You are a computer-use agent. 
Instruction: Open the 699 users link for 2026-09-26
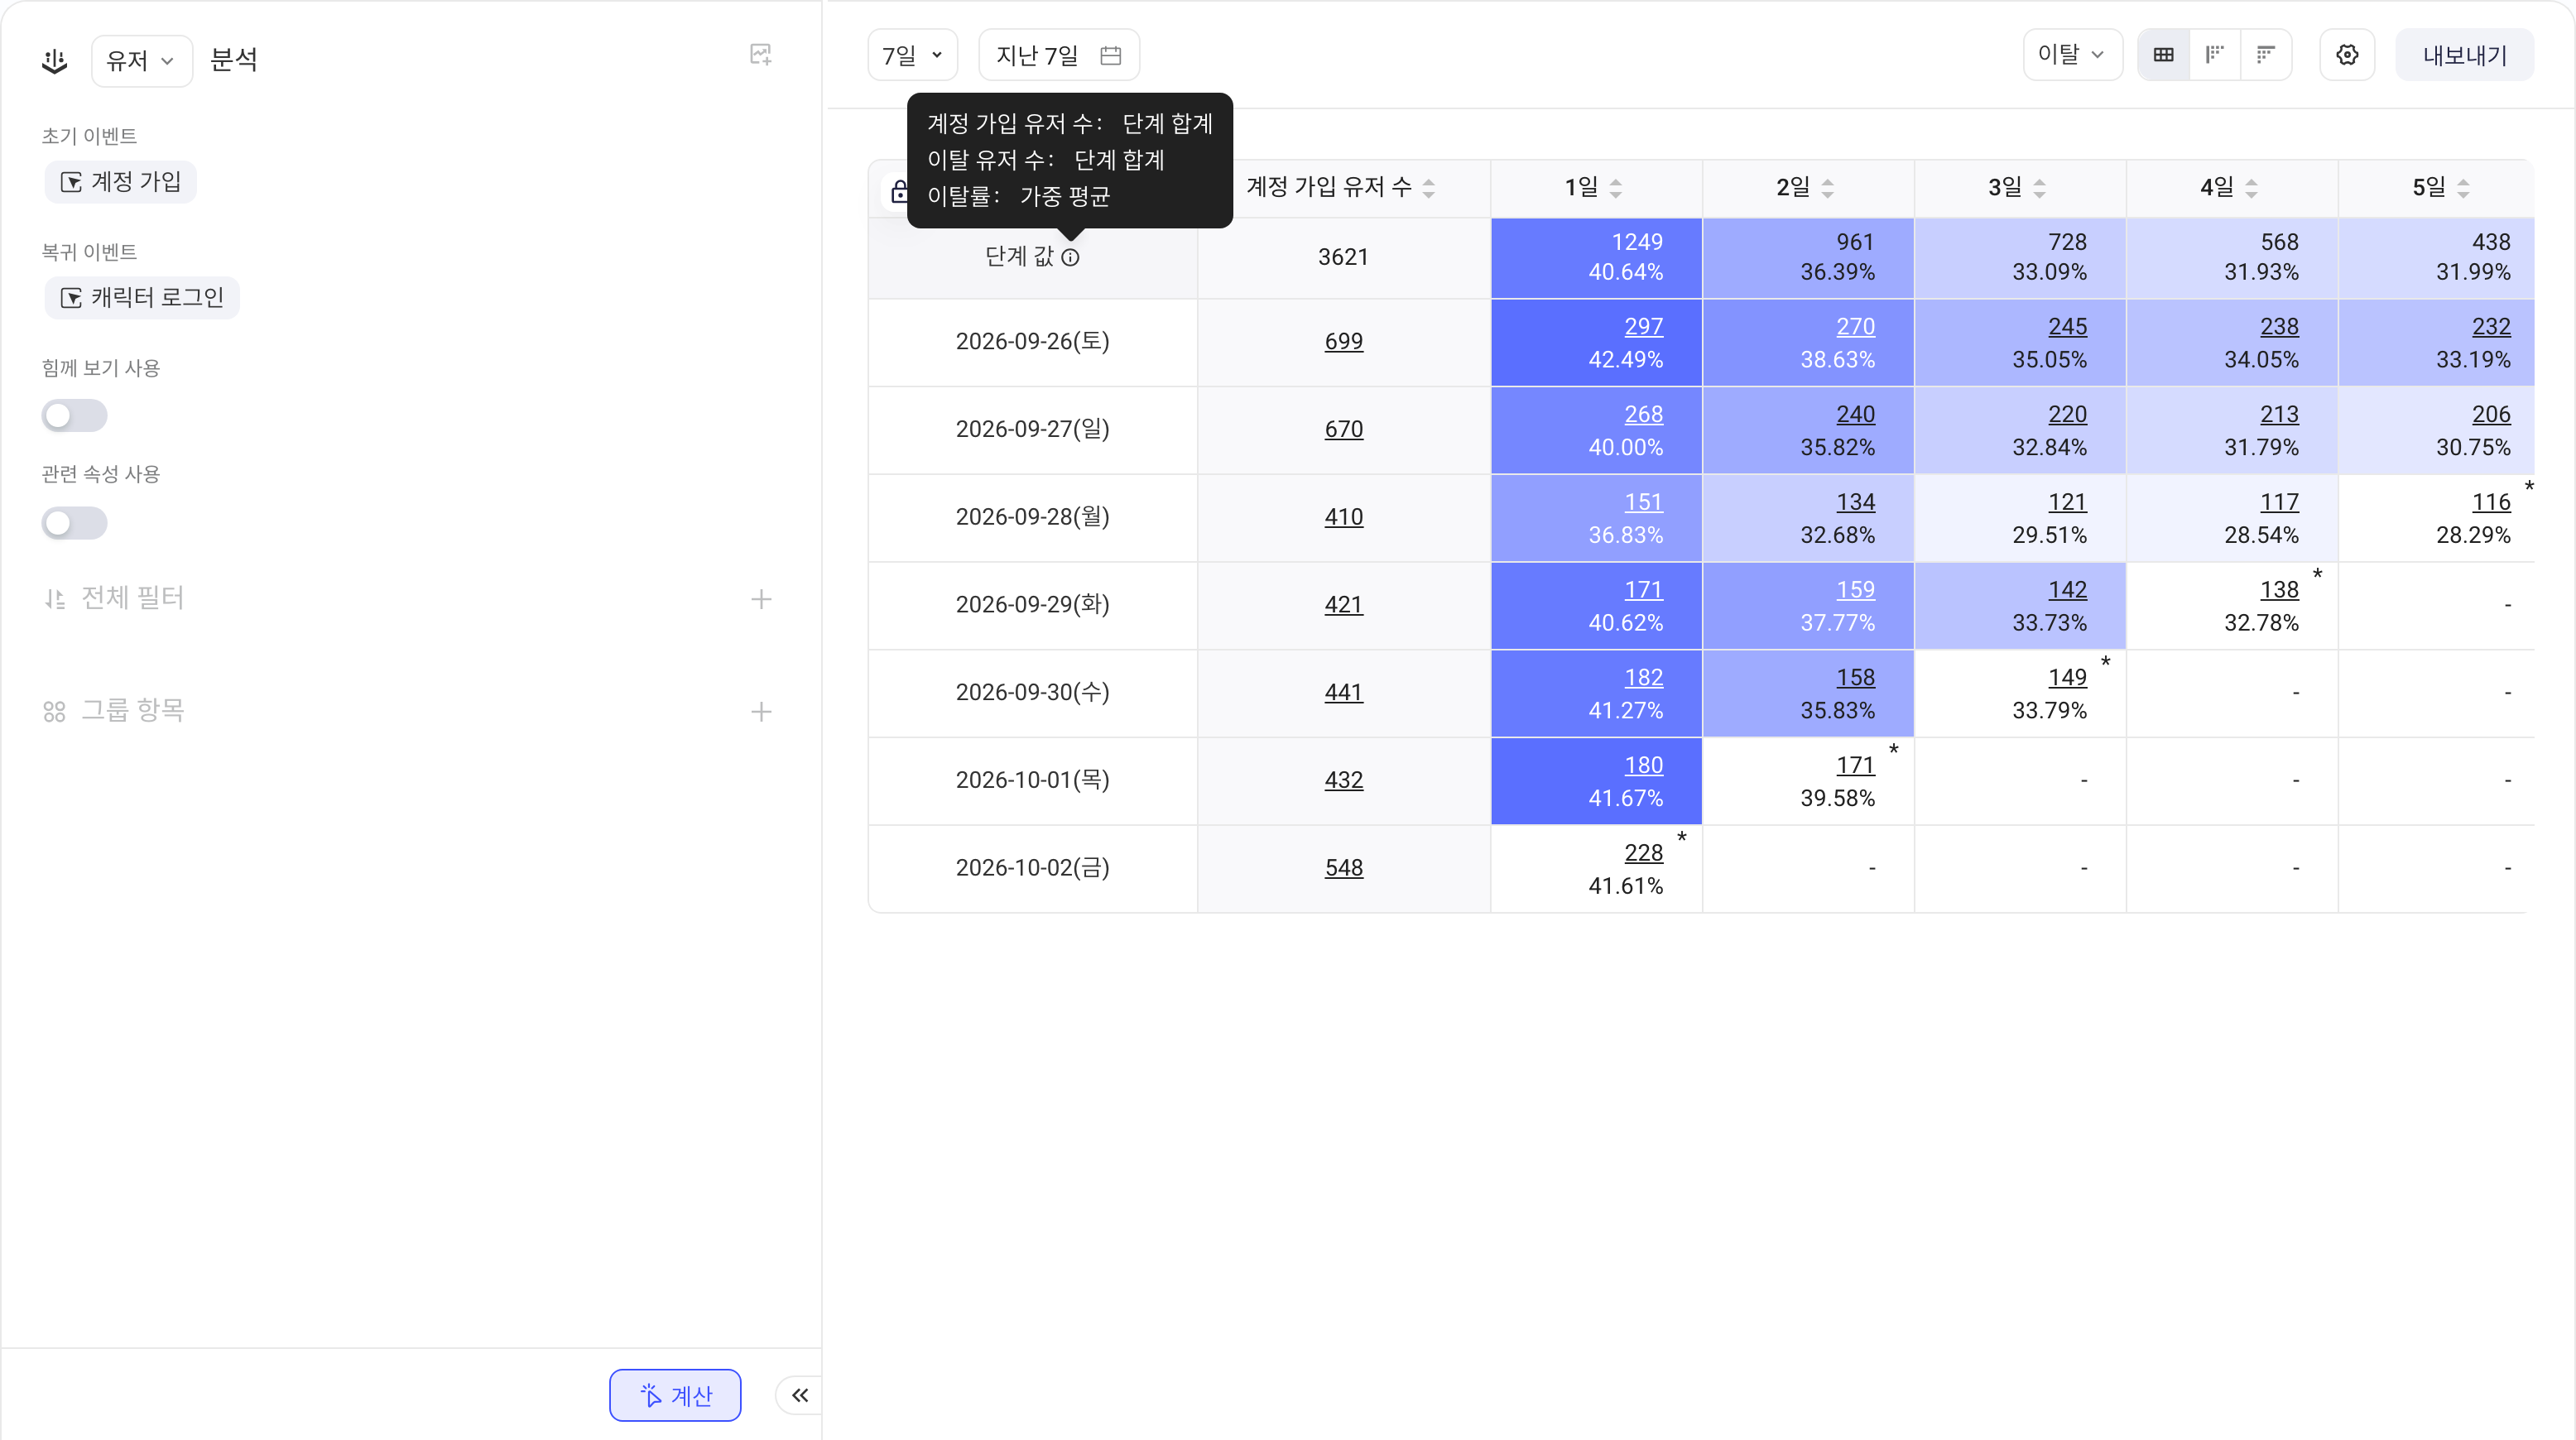1343,342
